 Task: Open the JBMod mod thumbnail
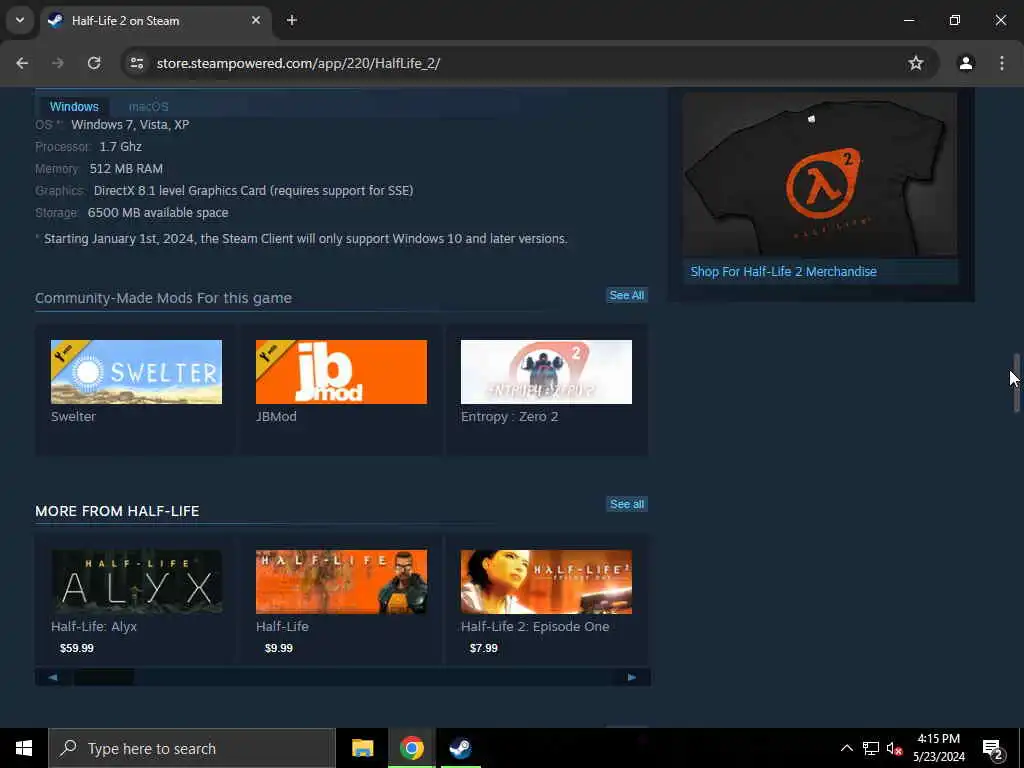(342, 372)
